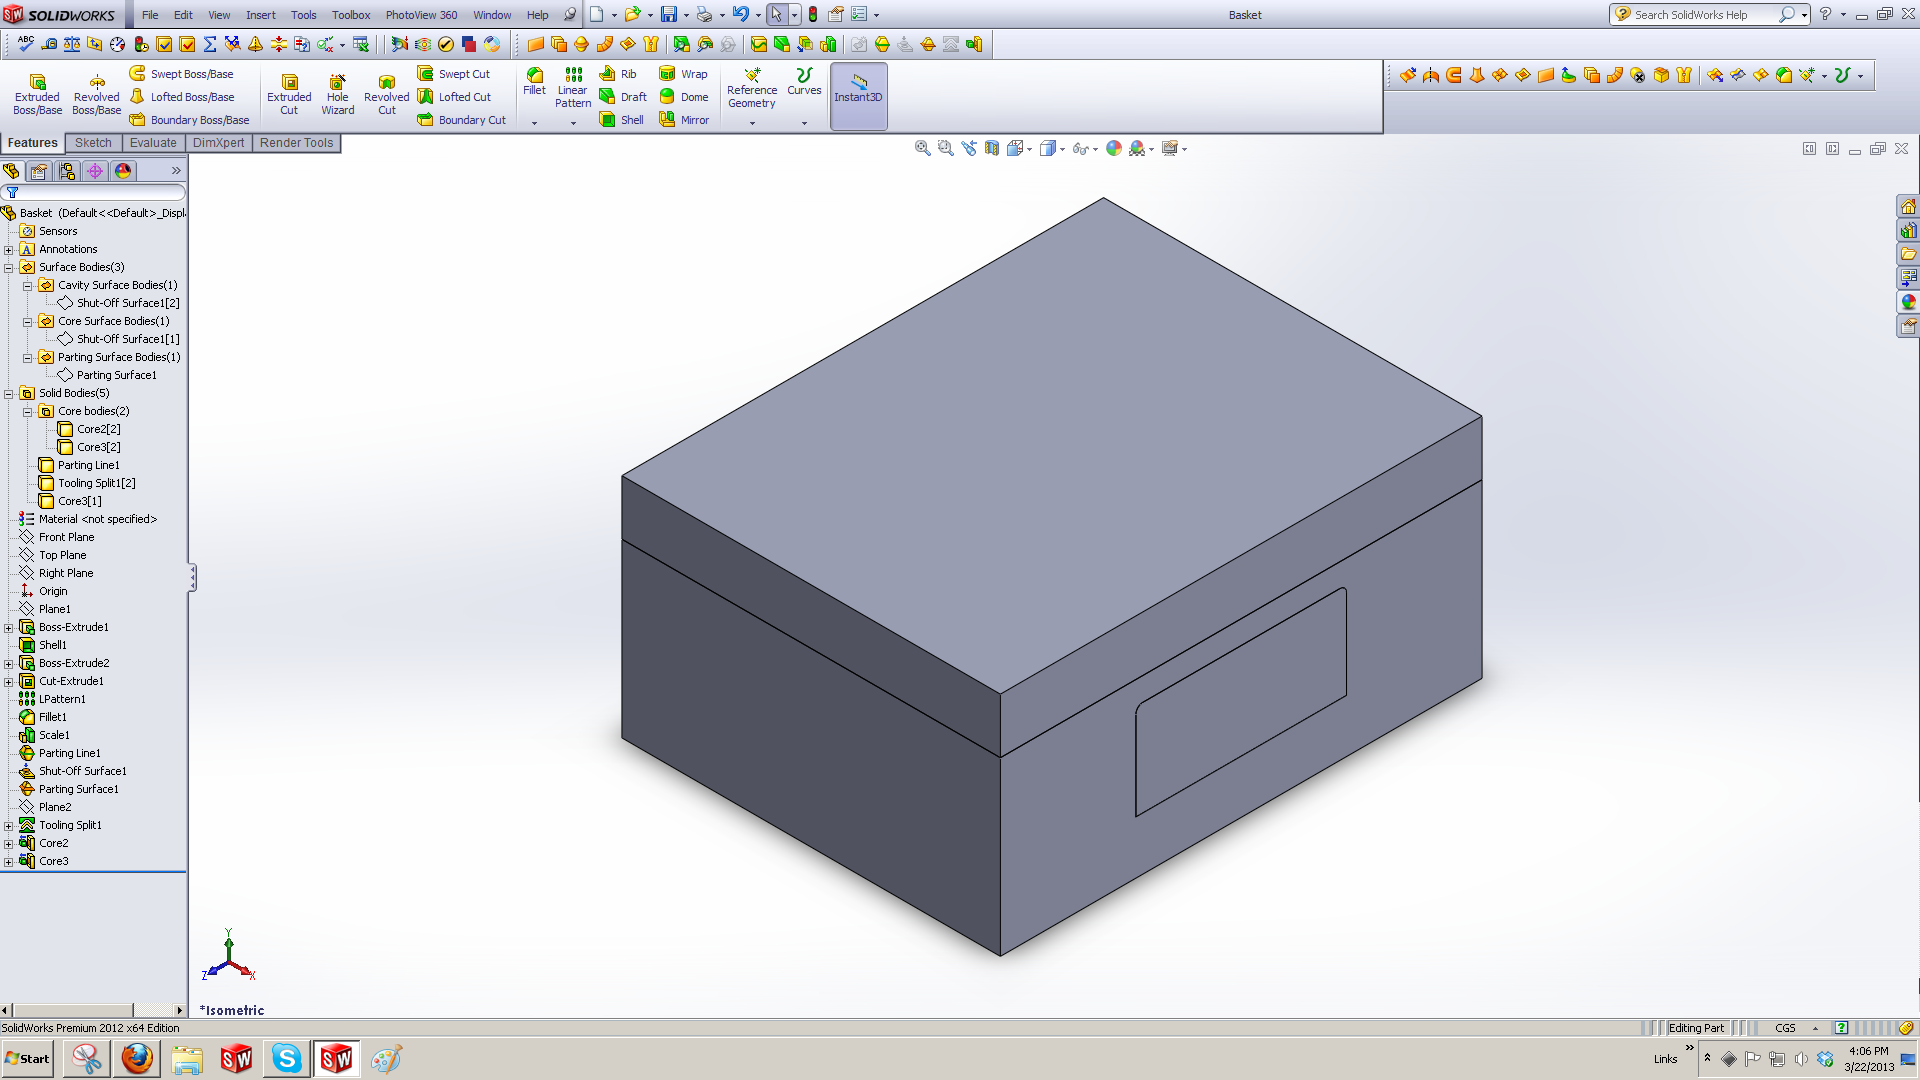Select the Revolved Boss/Base tool

(x=97, y=94)
